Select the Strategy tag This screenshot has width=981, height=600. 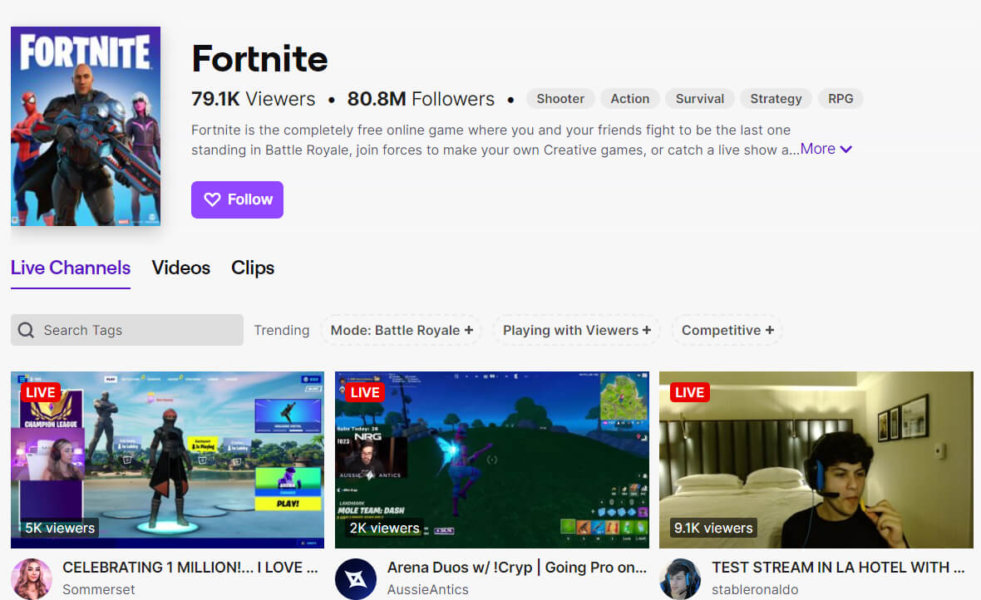(x=776, y=99)
